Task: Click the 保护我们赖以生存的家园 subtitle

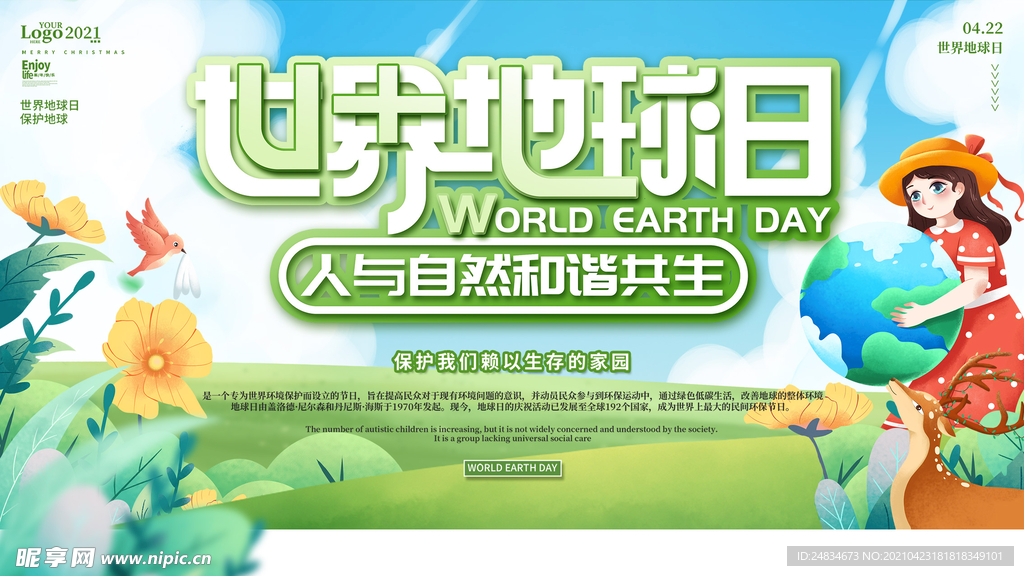Action: click(511, 361)
